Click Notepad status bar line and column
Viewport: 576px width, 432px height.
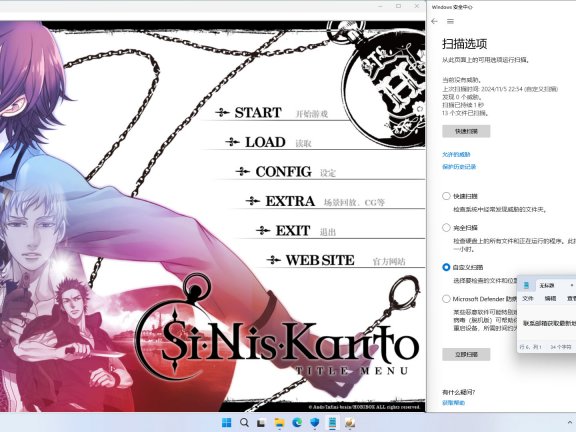click(x=530, y=347)
